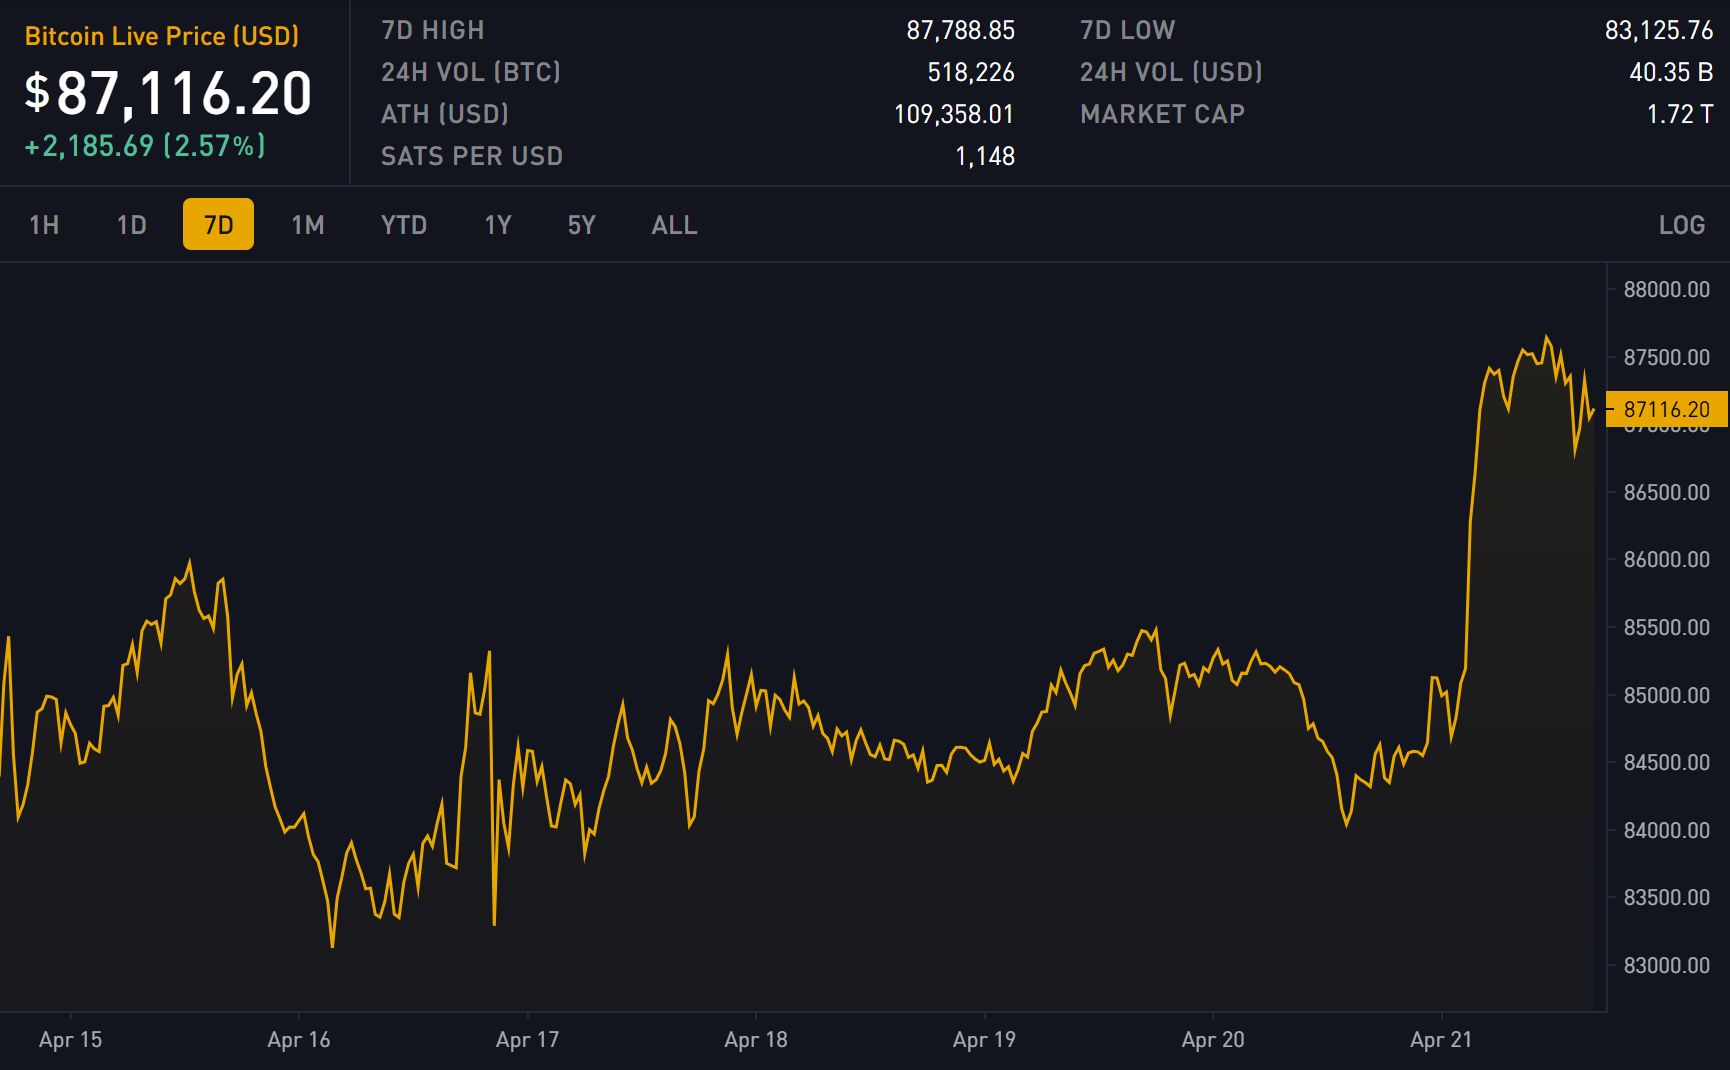Switch to the YTD range
Screen dimensions: 1730x1070
pyautogui.click(x=404, y=225)
